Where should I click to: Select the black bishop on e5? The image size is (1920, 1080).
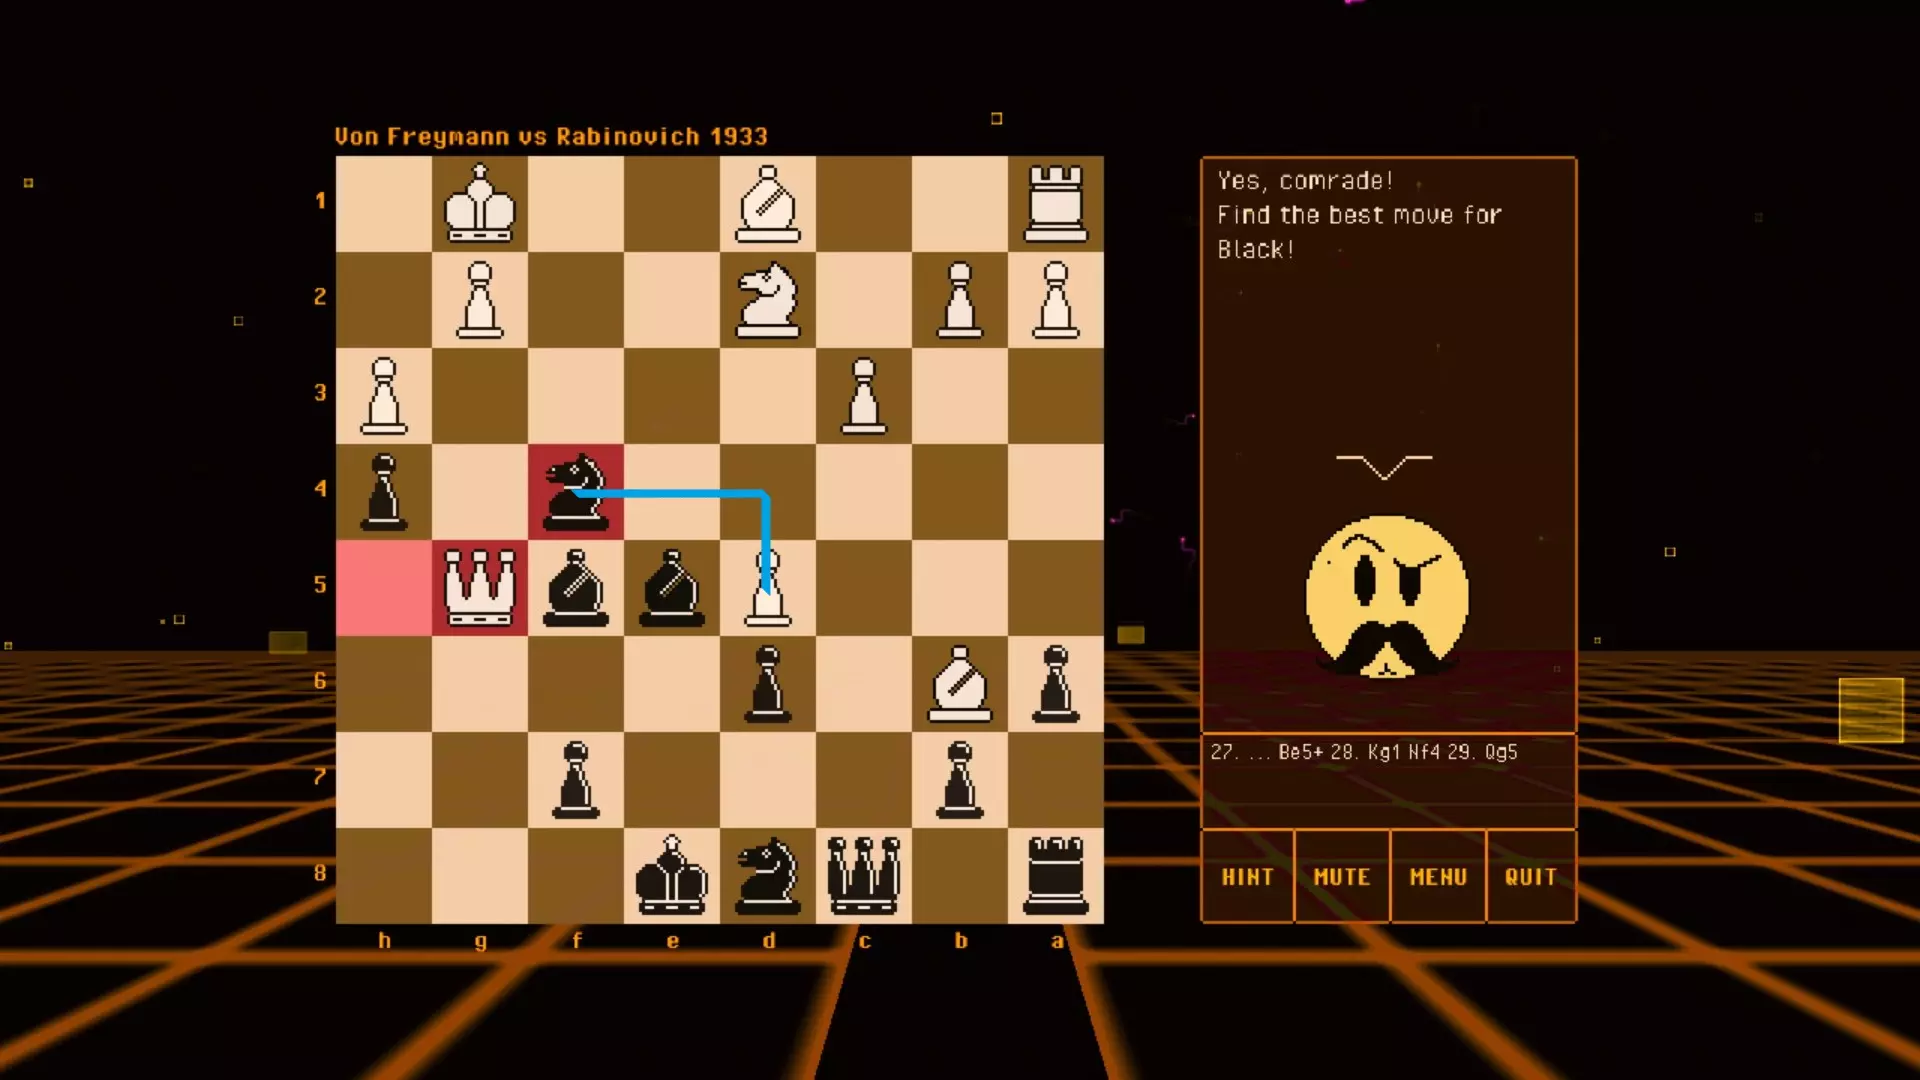pos(671,588)
